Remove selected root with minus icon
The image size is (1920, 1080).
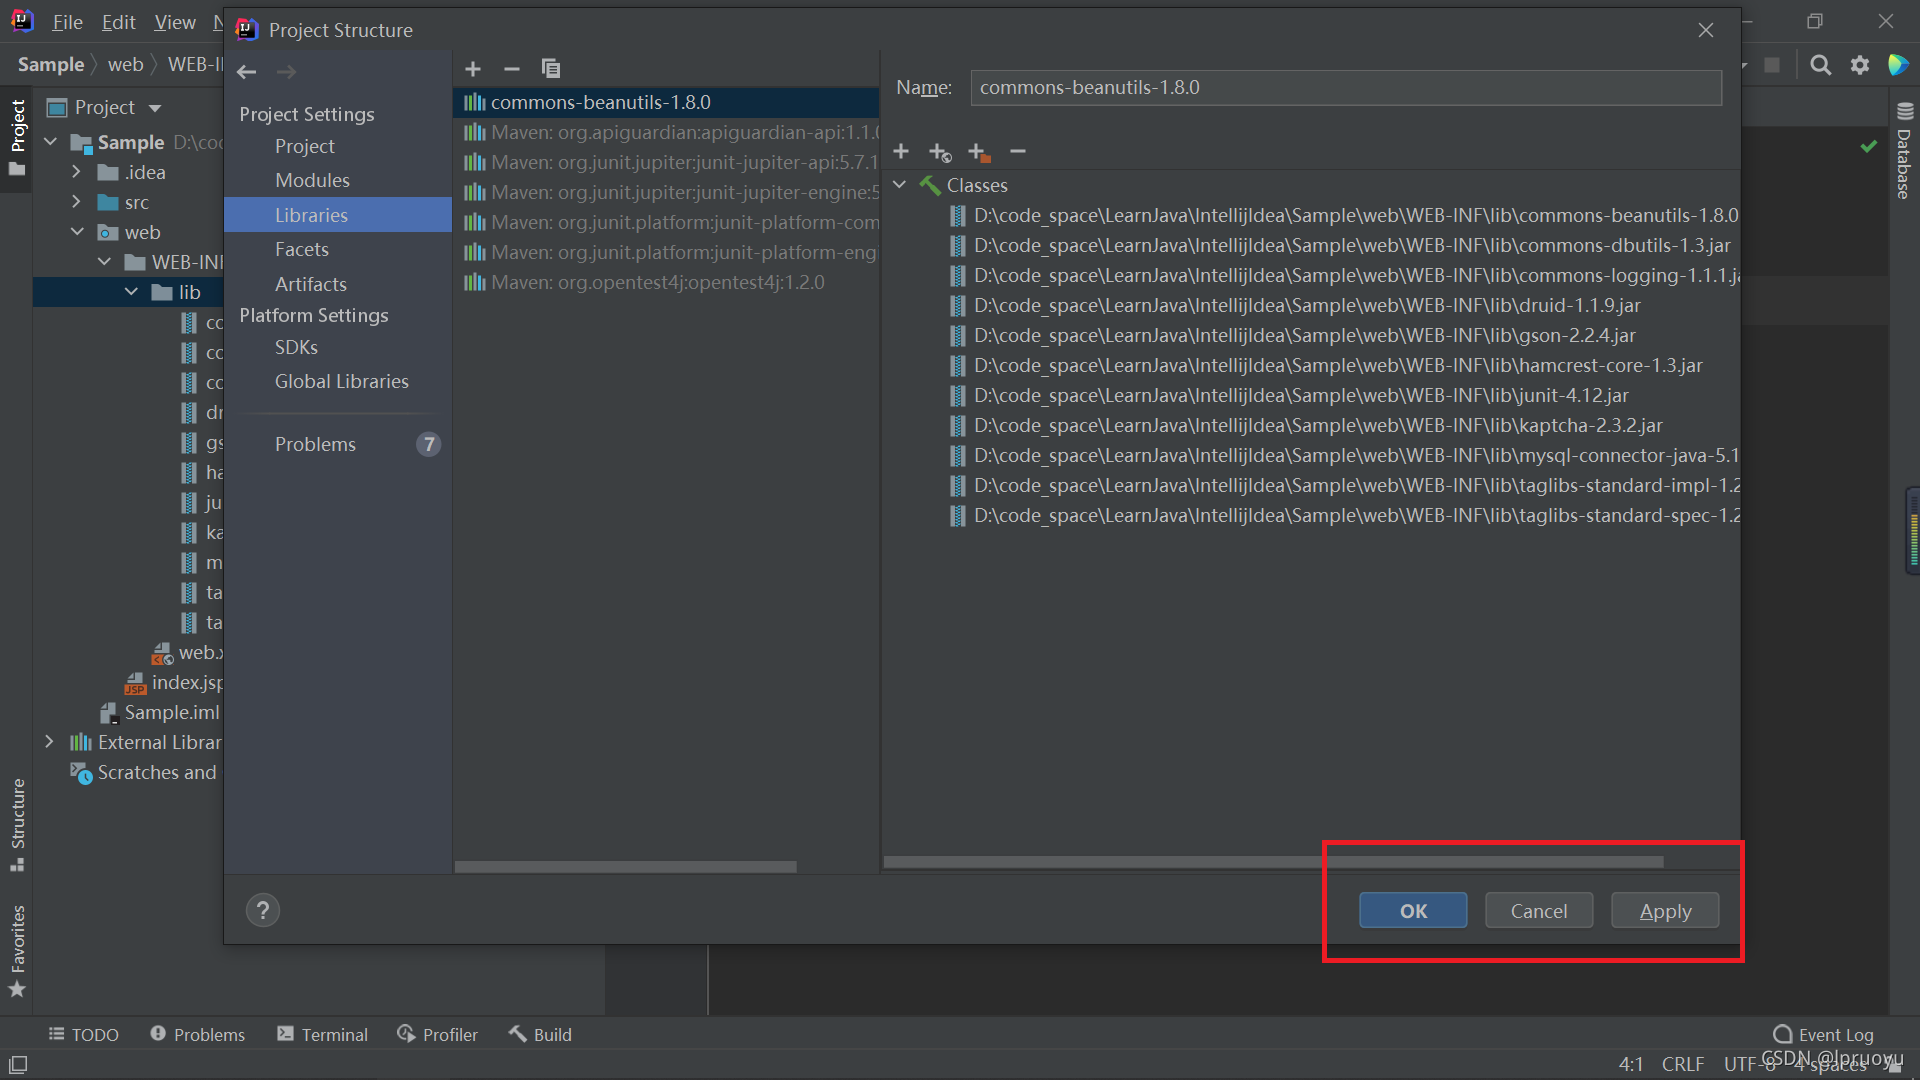click(x=1018, y=151)
